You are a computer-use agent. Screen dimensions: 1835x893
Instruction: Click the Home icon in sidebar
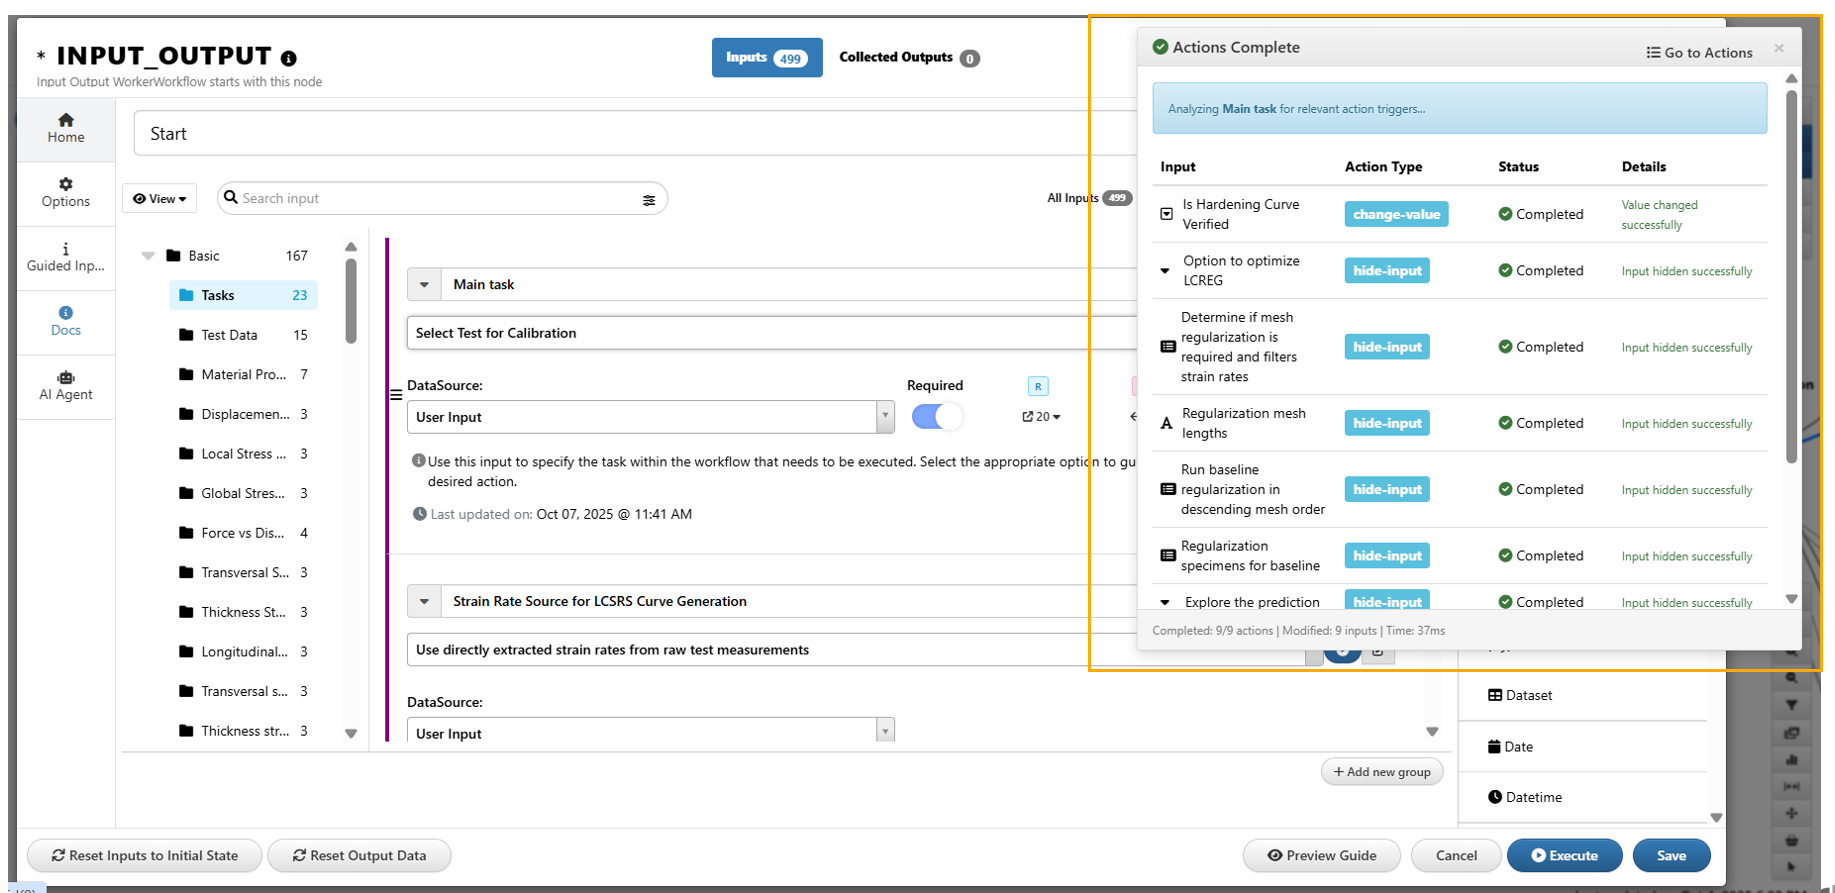66,120
